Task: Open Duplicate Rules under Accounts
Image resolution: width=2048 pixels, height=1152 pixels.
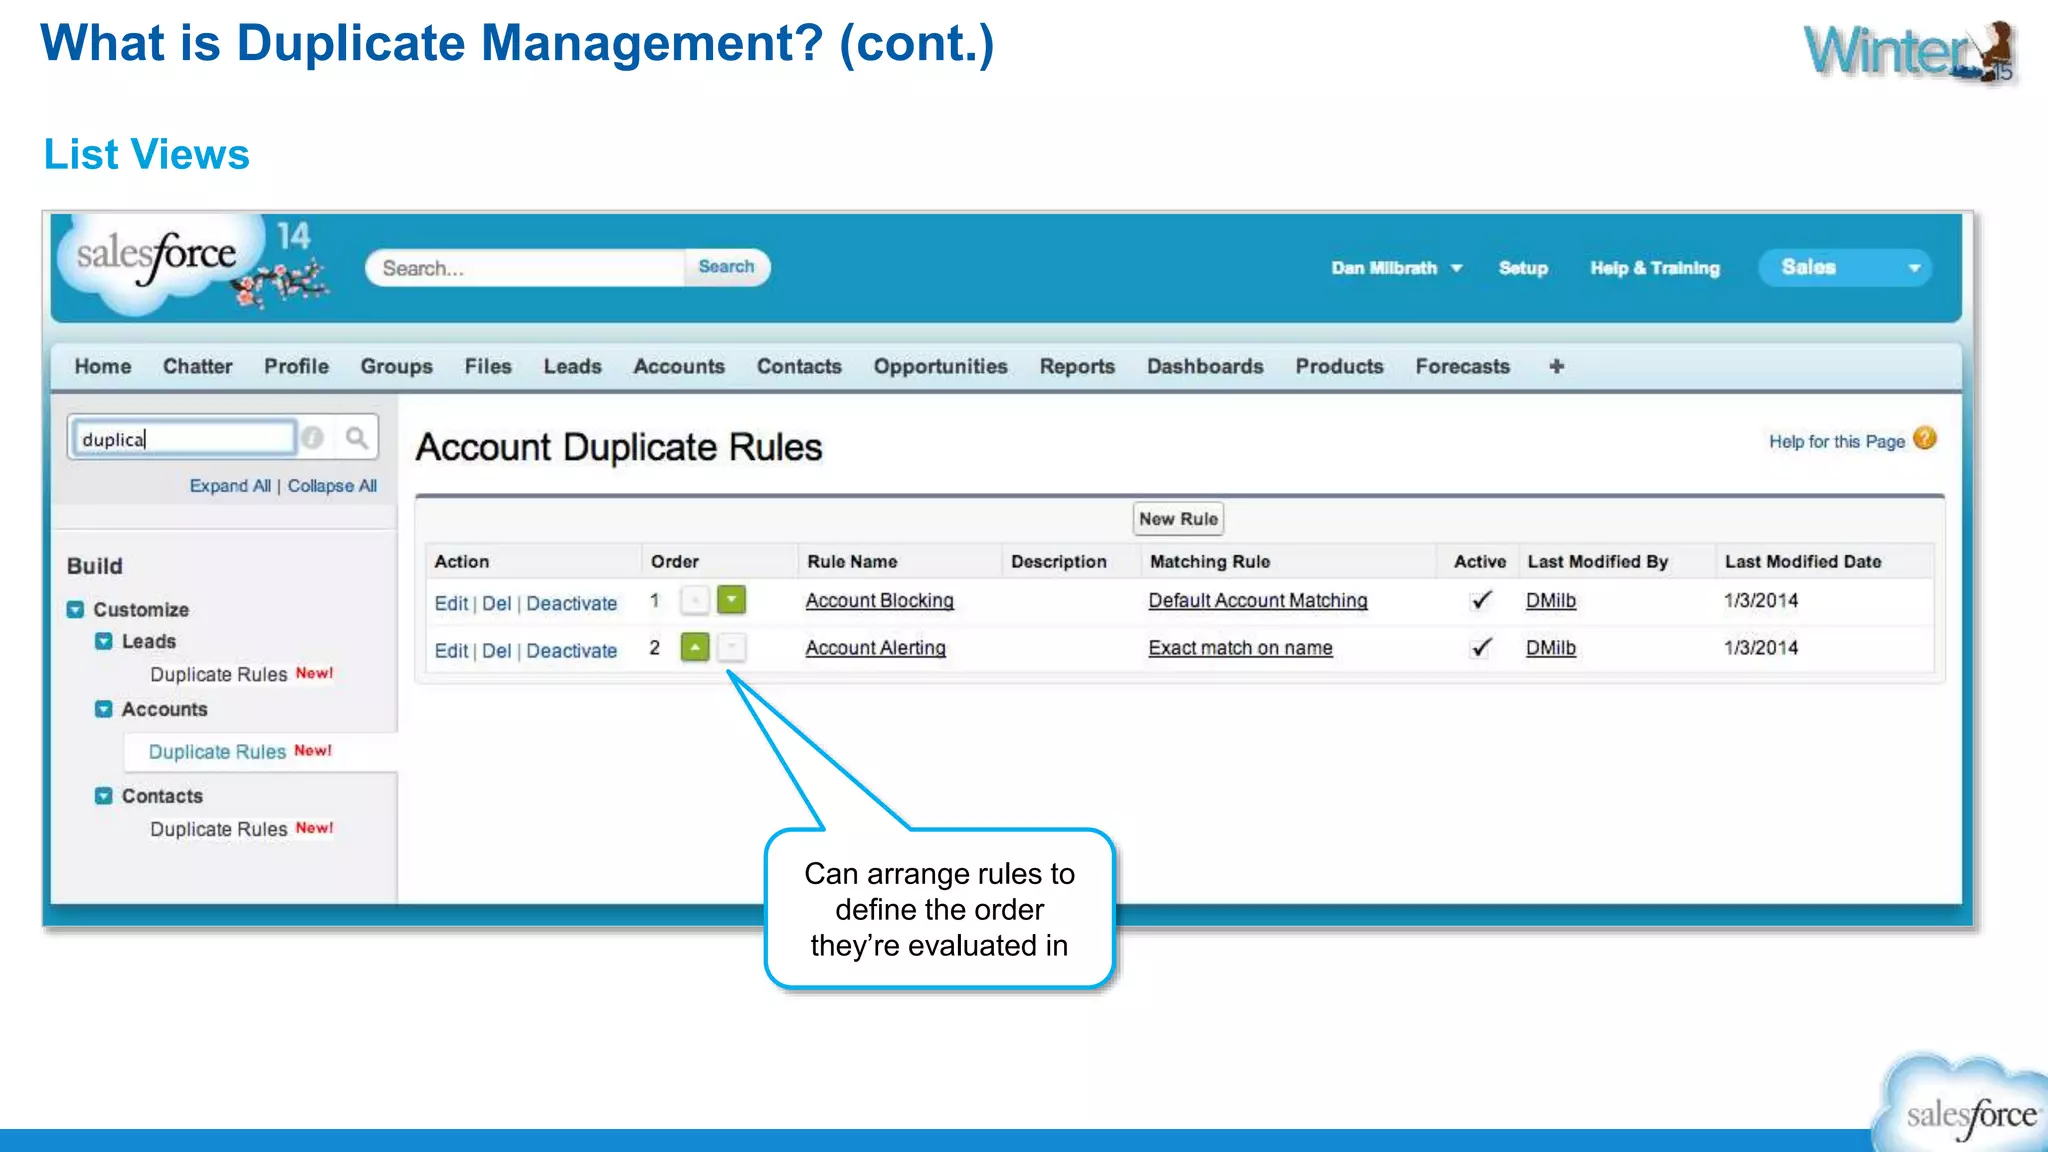Action: point(217,751)
